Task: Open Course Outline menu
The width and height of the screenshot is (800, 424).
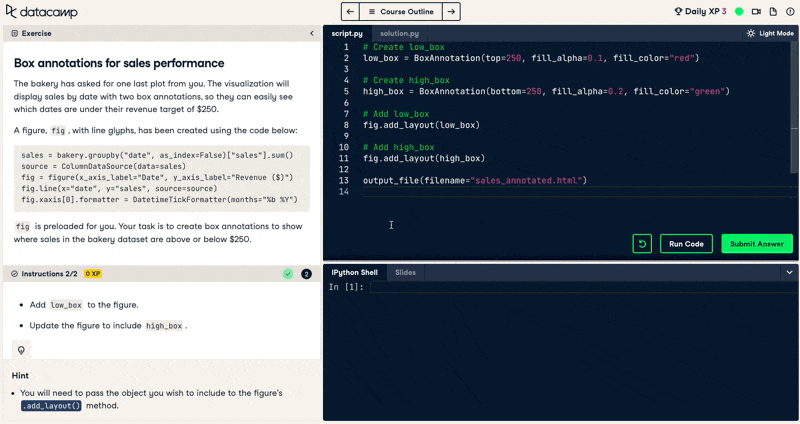Action: 401,12
